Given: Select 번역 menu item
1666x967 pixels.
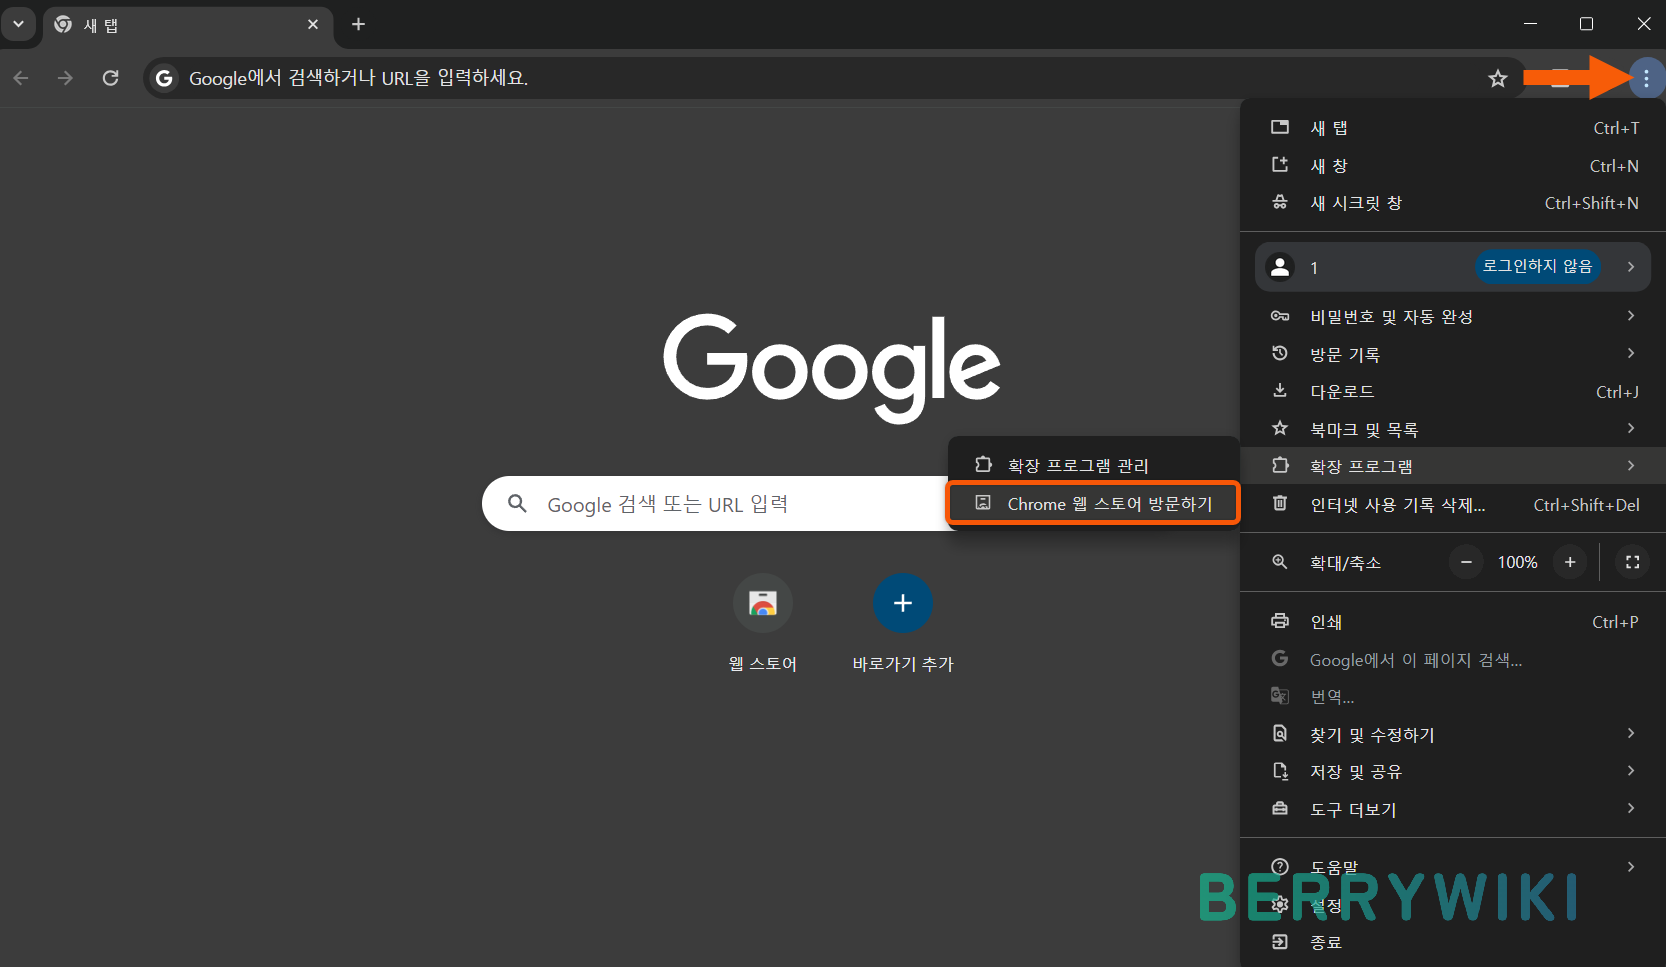Looking at the screenshot, I should [1453, 697].
